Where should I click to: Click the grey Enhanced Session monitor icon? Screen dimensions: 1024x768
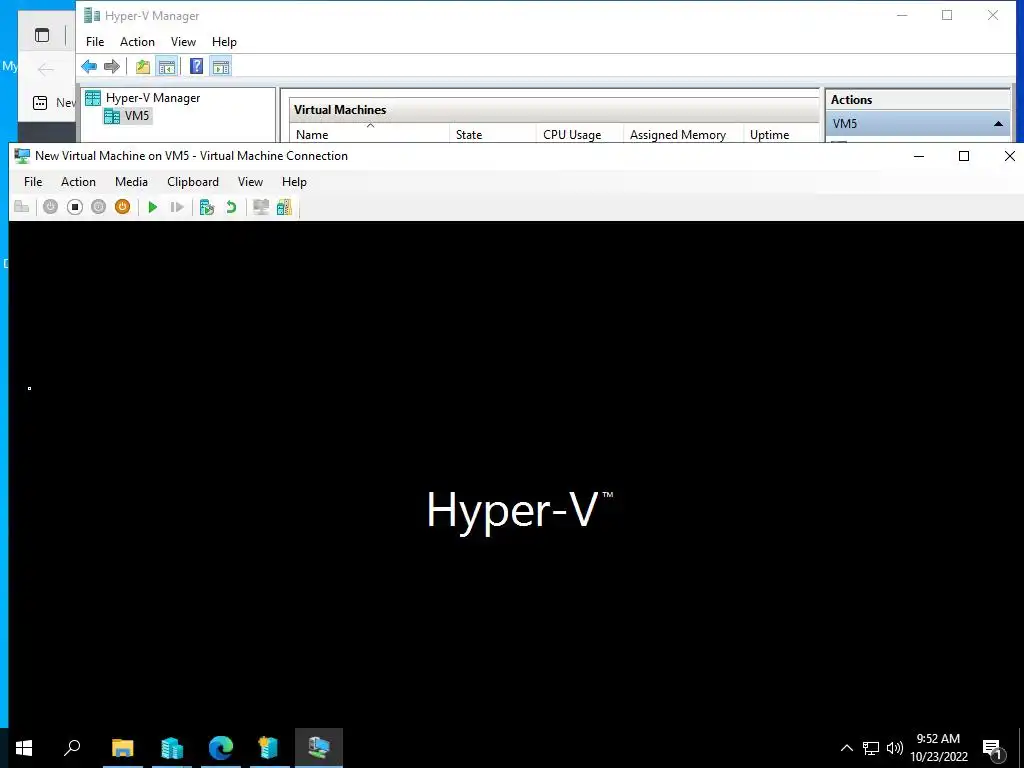tap(261, 207)
